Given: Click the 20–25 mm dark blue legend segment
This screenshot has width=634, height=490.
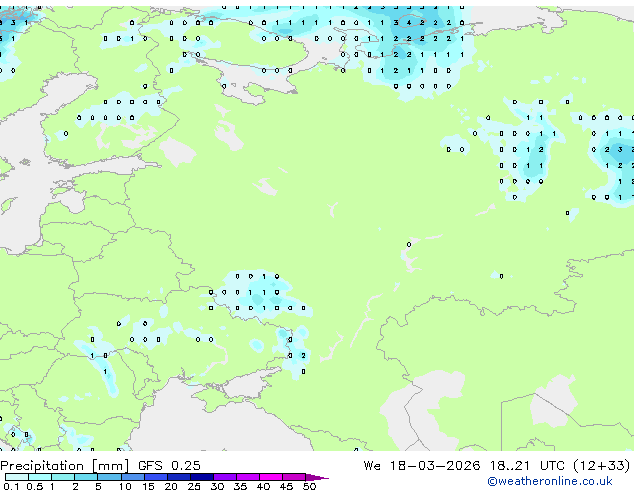Looking at the screenshot, I should (178, 477).
